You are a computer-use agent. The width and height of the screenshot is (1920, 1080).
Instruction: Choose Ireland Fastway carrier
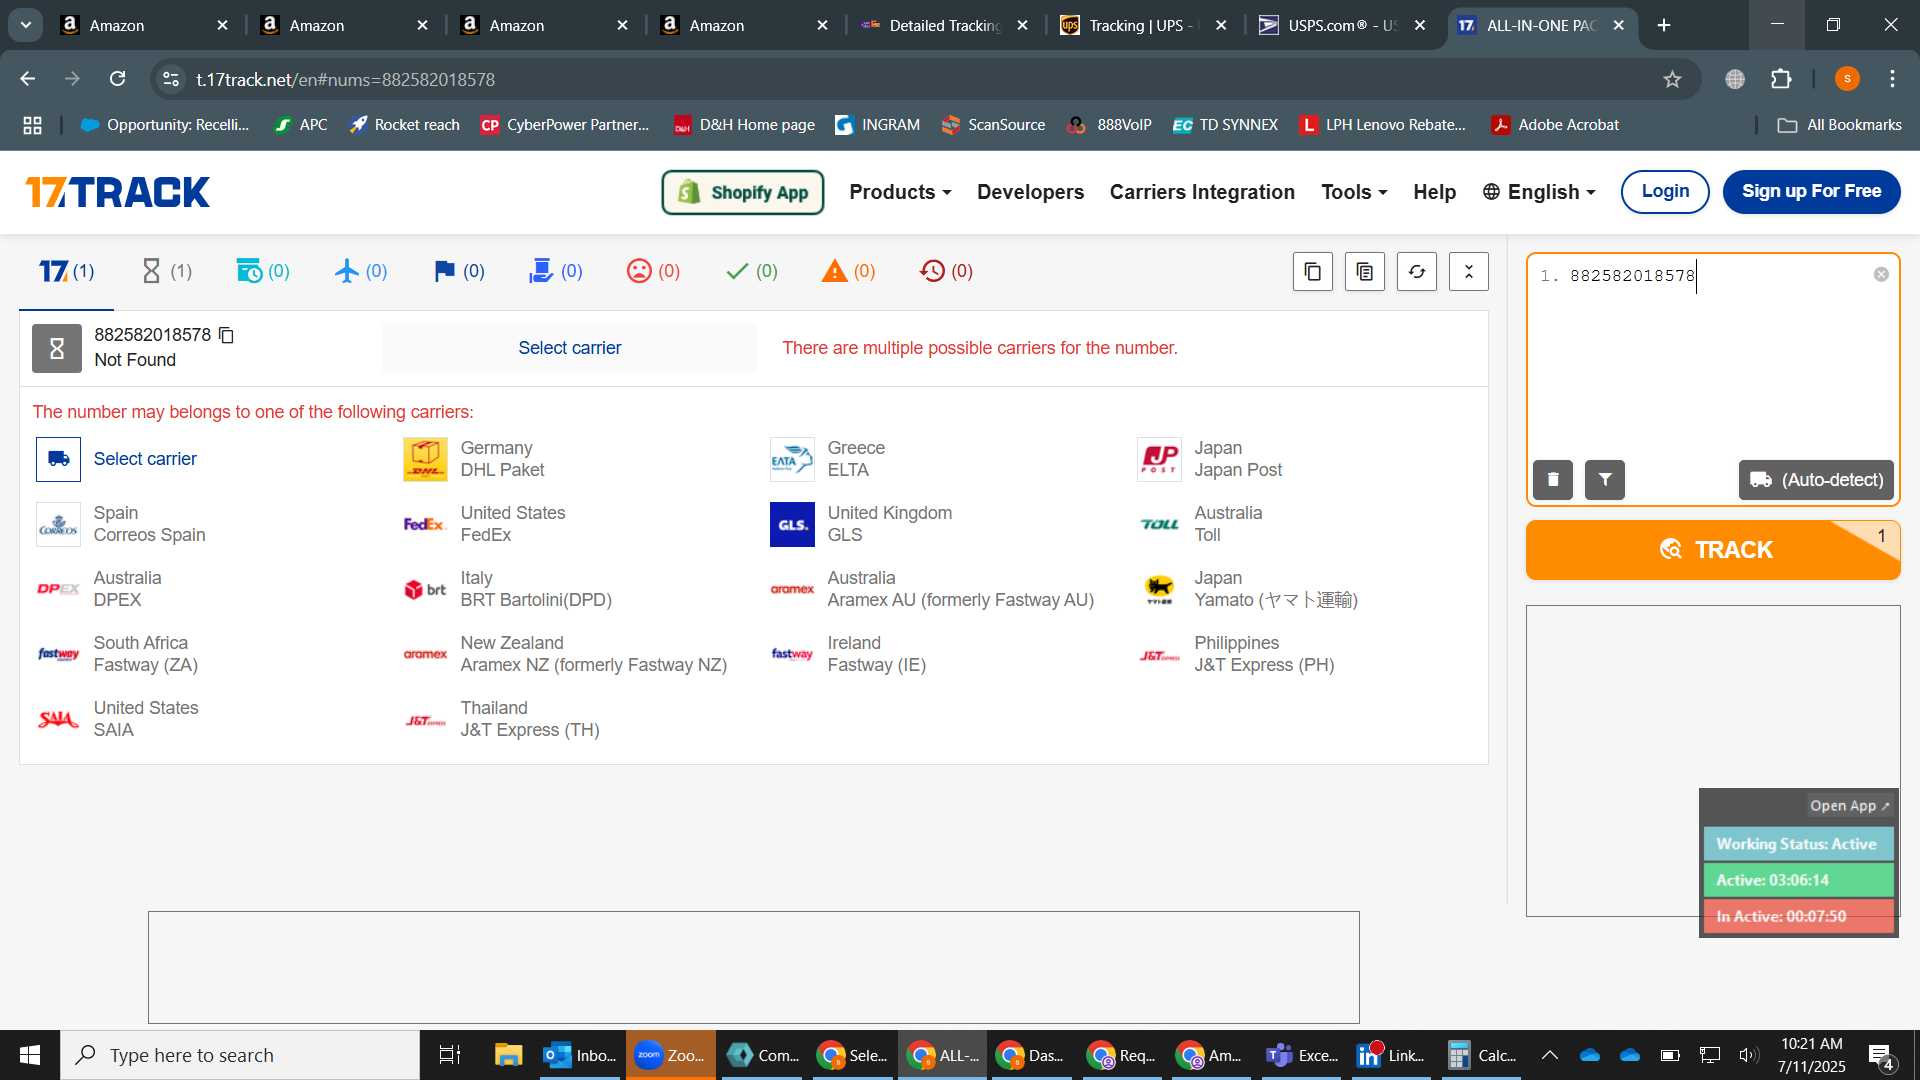pos(849,654)
